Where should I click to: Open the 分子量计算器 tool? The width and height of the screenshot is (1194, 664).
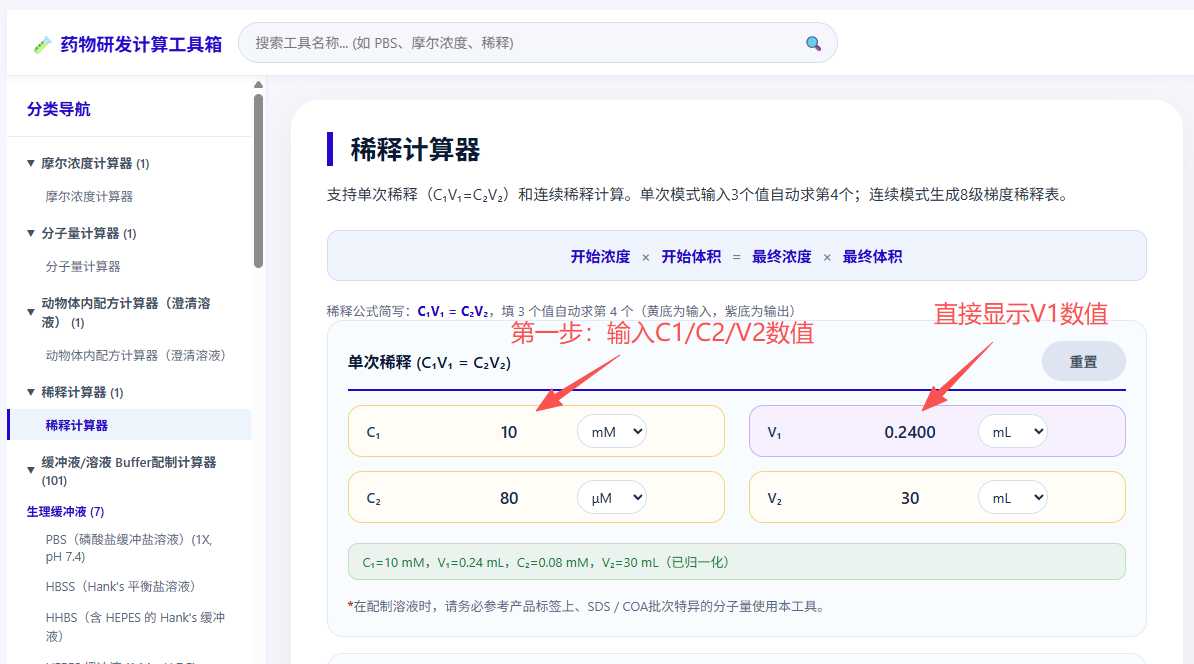pyautogui.click(x=83, y=267)
